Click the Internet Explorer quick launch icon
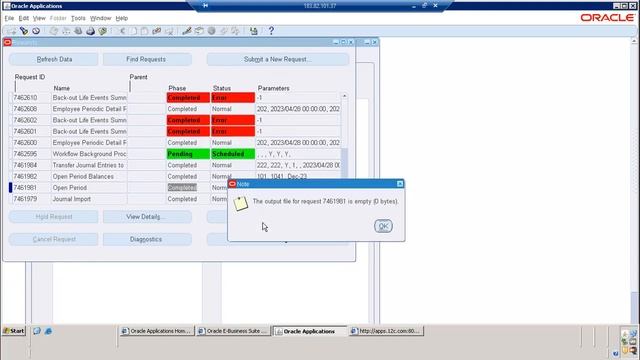The image size is (640, 360). click(x=48, y=331)
